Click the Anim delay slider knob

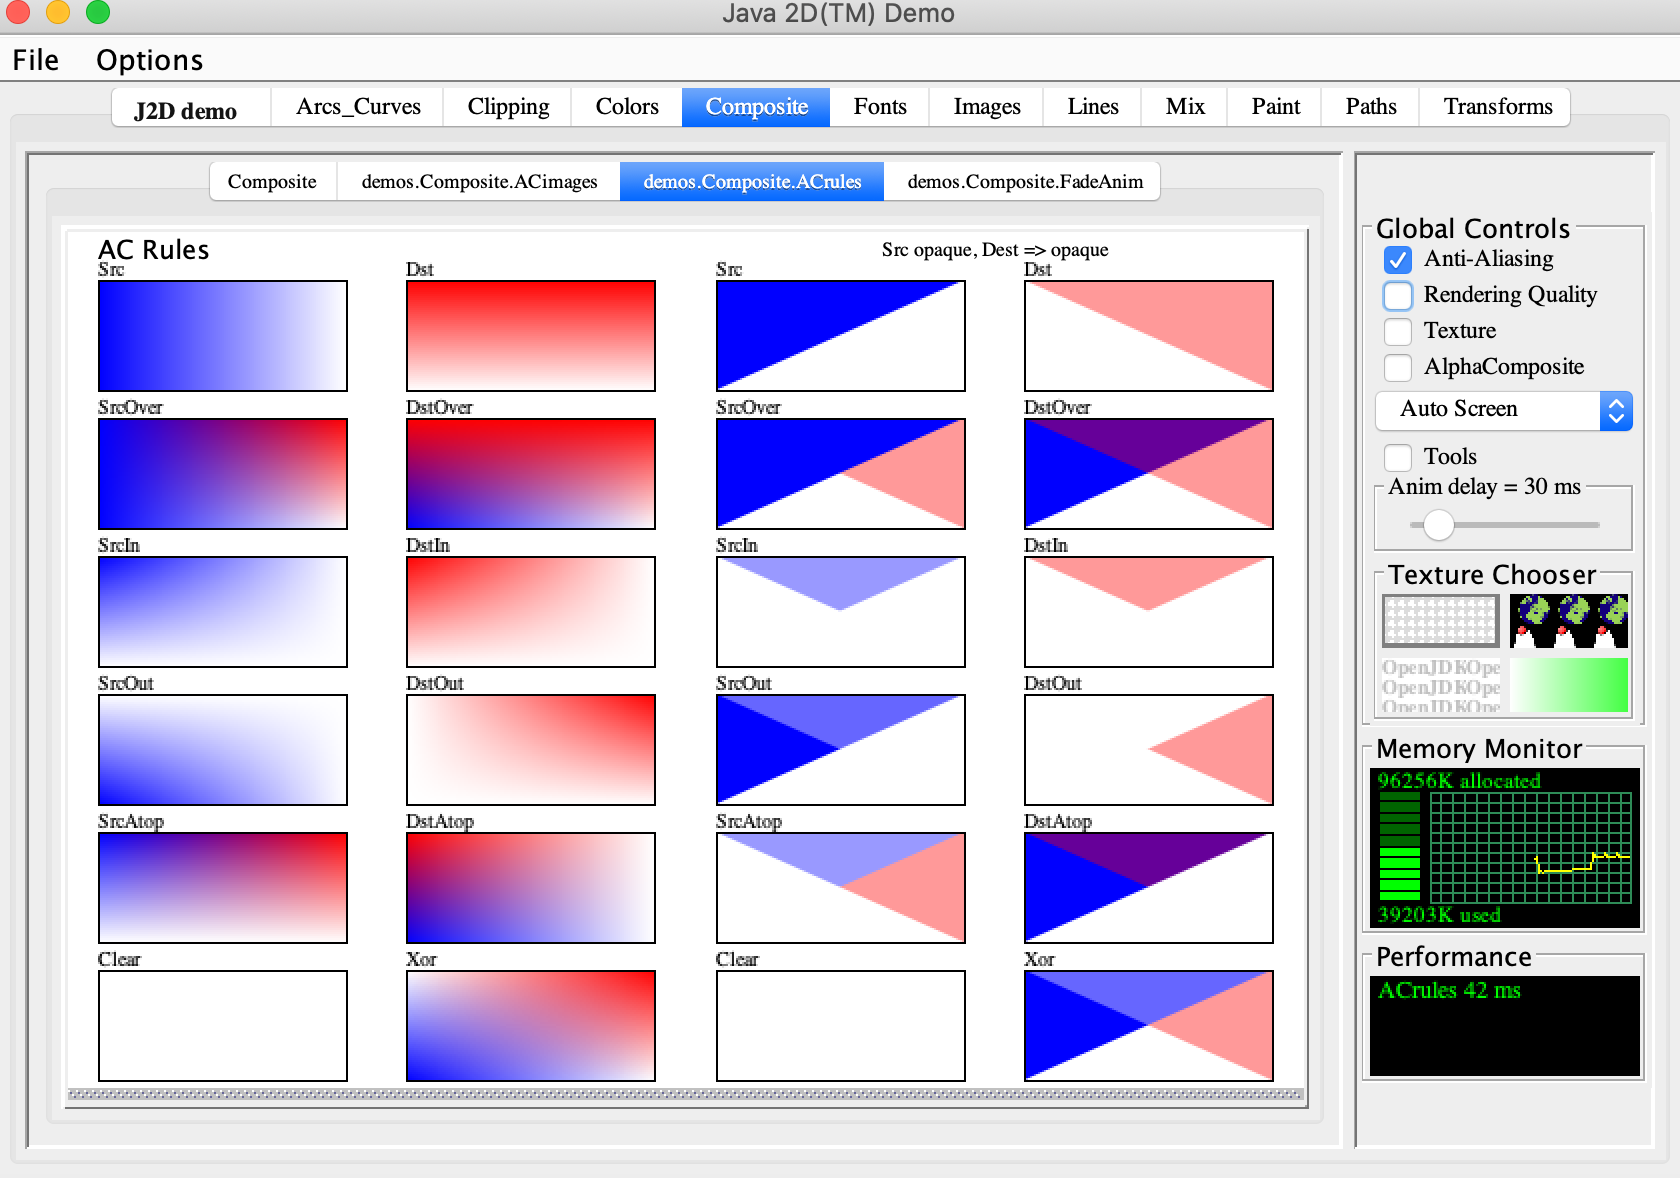coord(1438,524)
